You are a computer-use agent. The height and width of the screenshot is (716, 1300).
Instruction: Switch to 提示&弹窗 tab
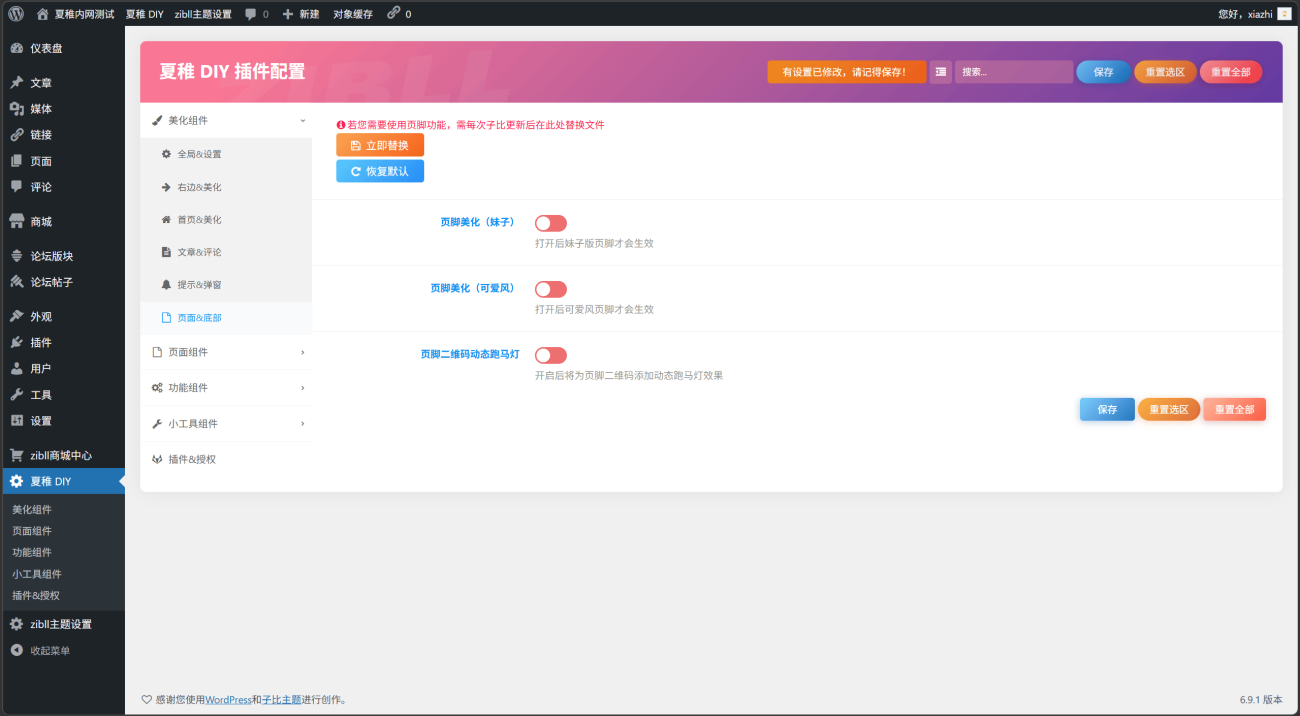199,285
